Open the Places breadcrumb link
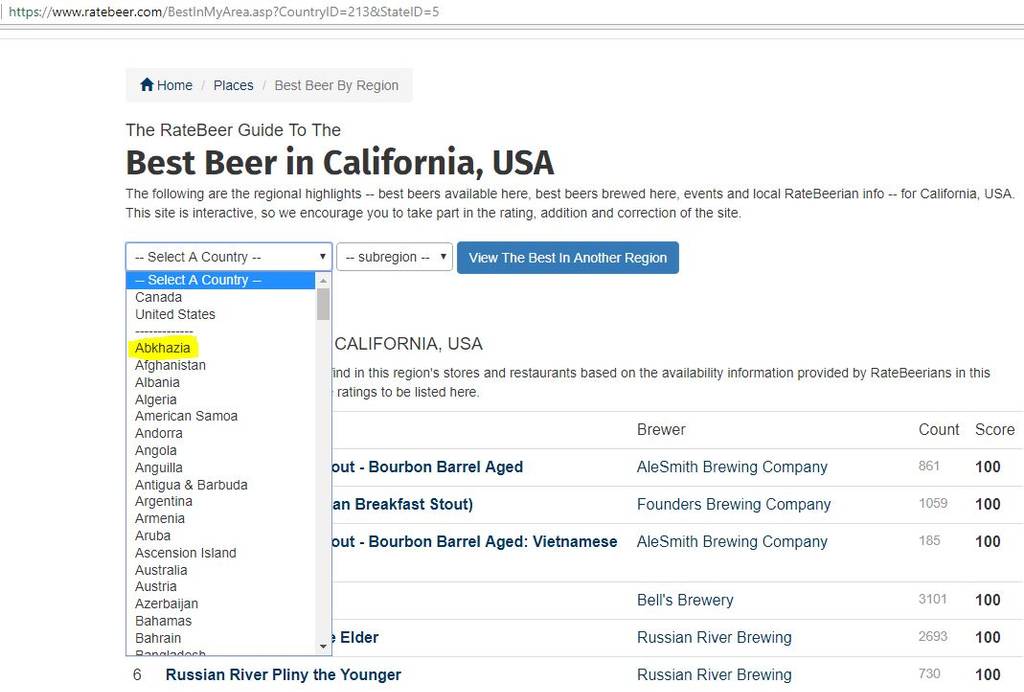1024x692 pixels. pos(233,86)
